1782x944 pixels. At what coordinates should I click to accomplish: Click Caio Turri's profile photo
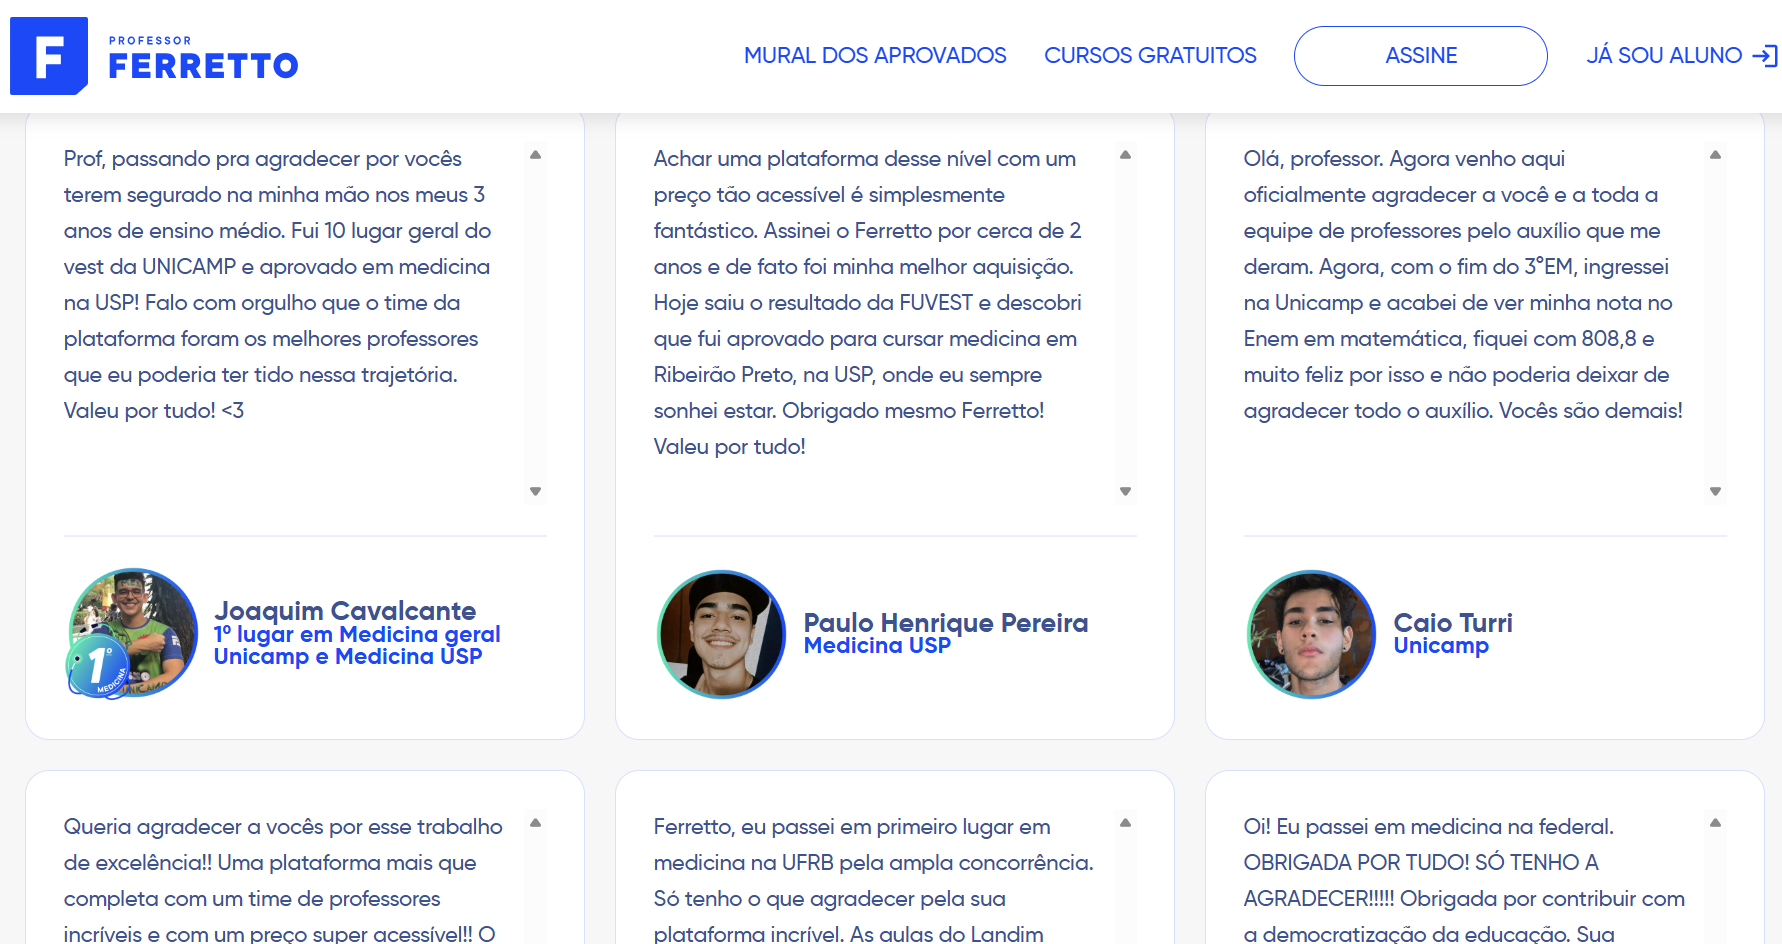click(x=1312, y=634)
